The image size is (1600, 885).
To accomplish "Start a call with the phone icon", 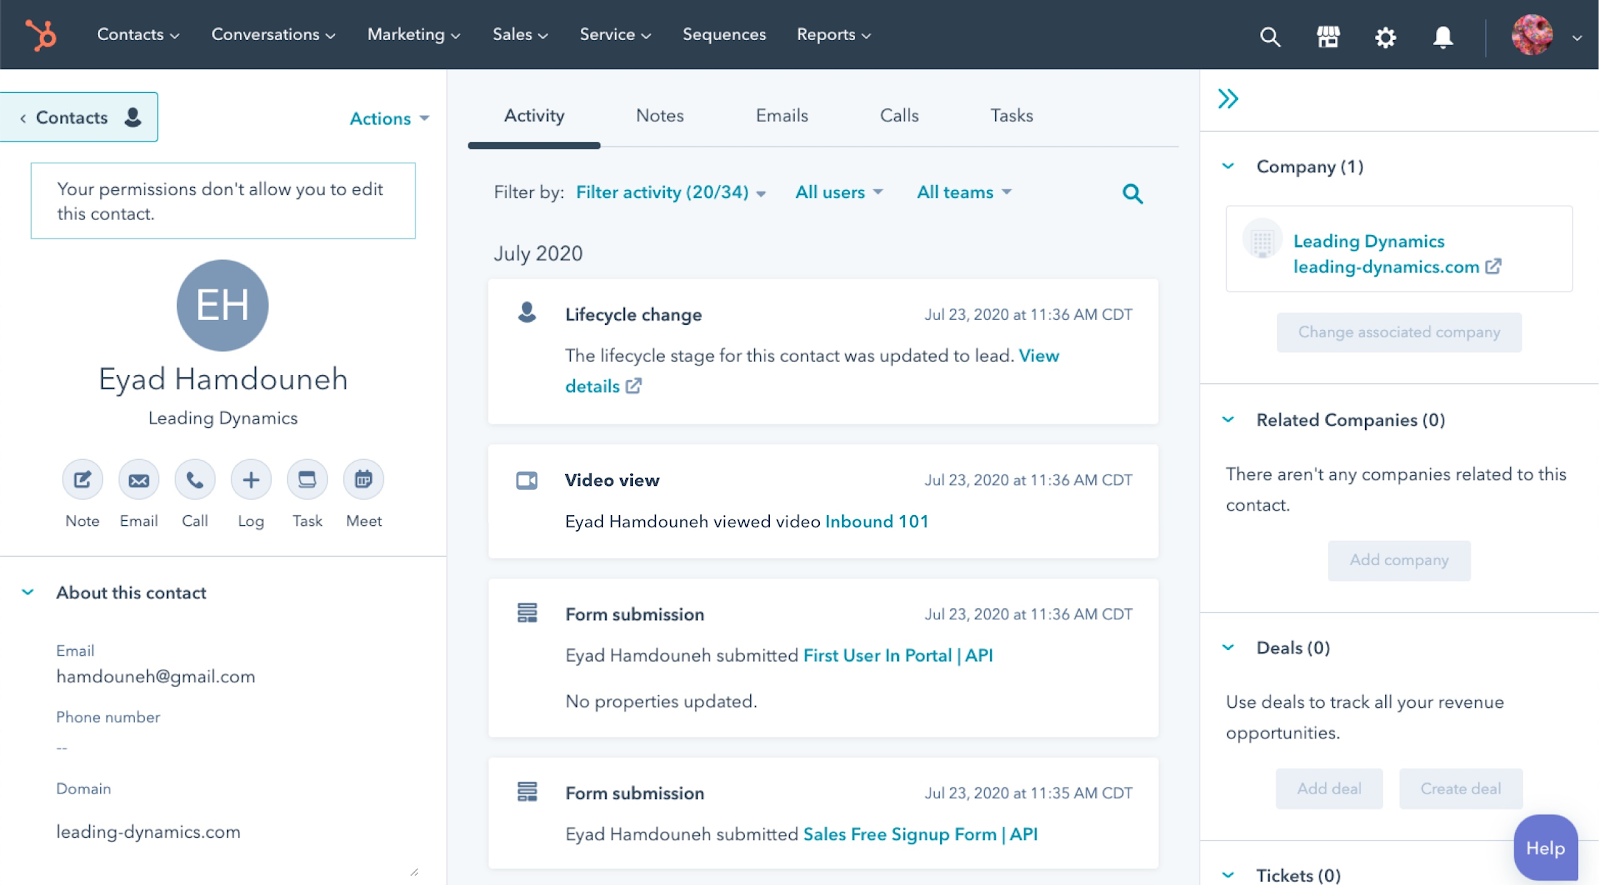I will (x=195, y=480).
